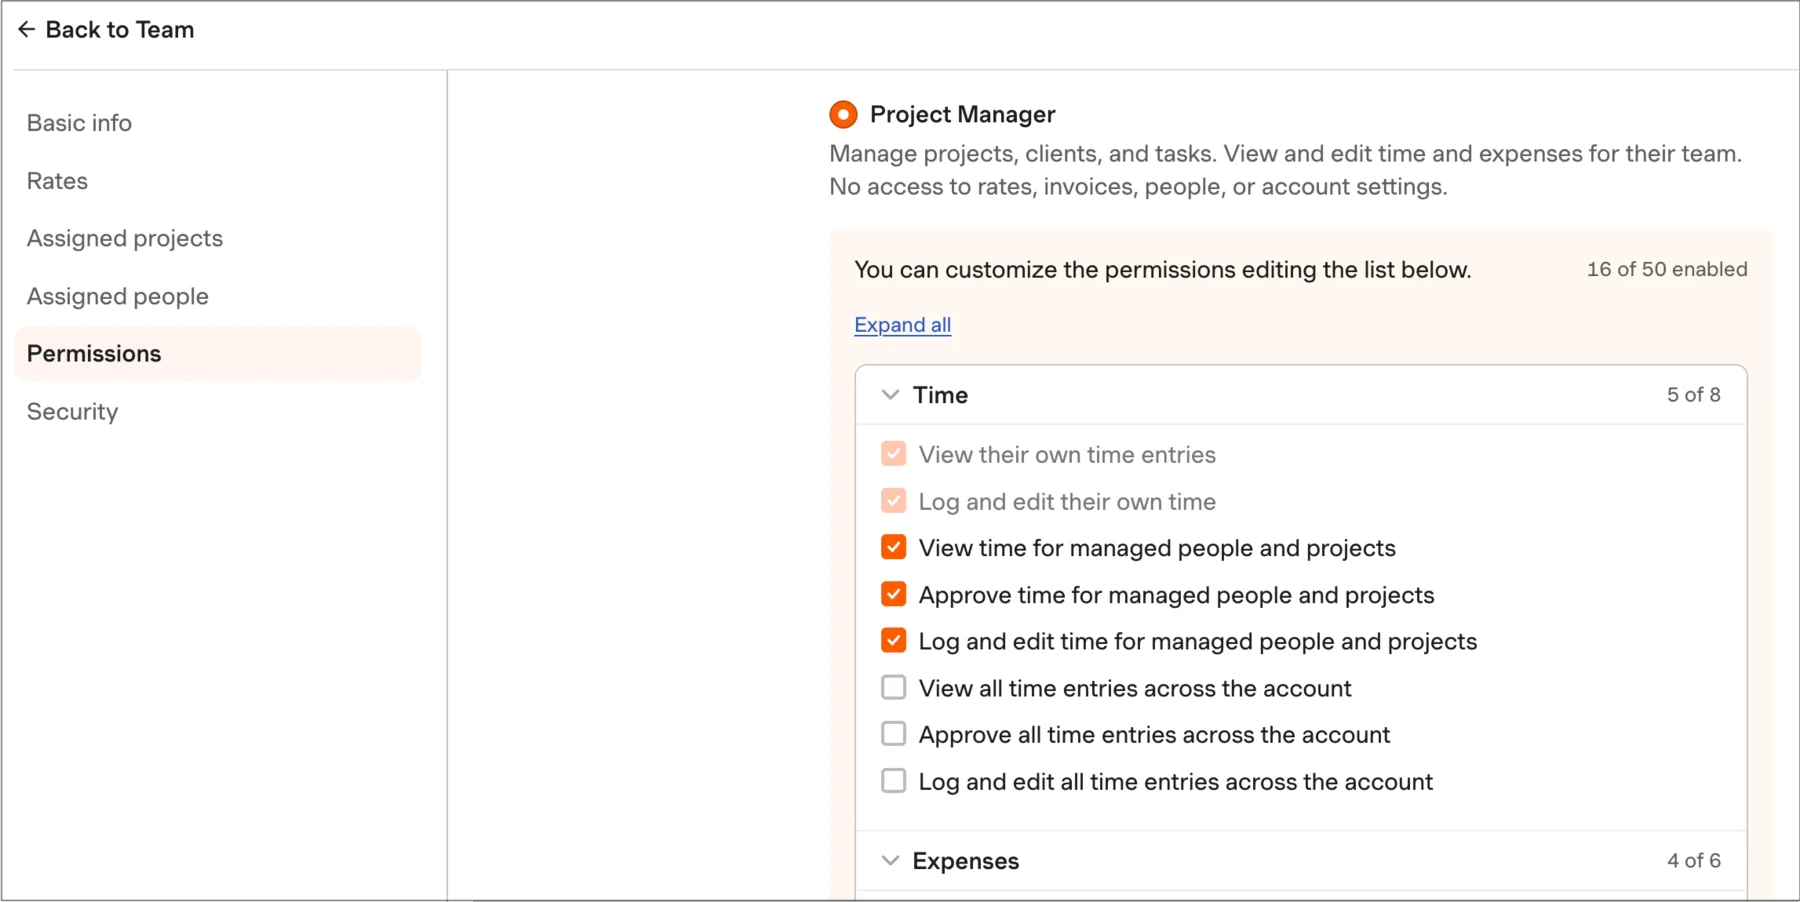Open the Security section
The image size is (1800, 902).
coord(72,412)
